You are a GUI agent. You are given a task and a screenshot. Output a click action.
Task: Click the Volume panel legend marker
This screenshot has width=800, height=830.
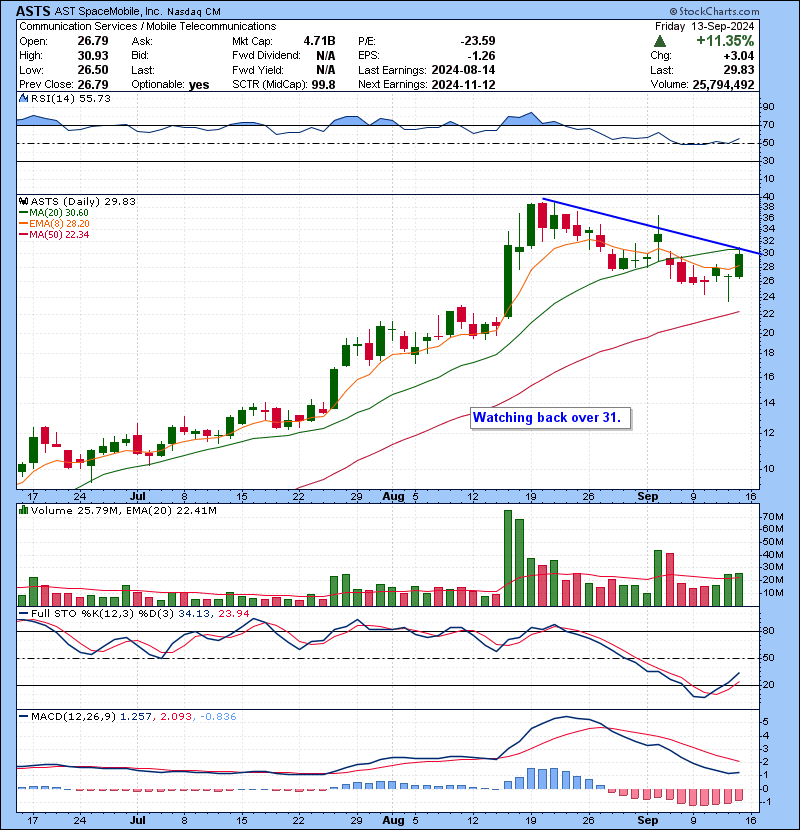tap(22, 511)
